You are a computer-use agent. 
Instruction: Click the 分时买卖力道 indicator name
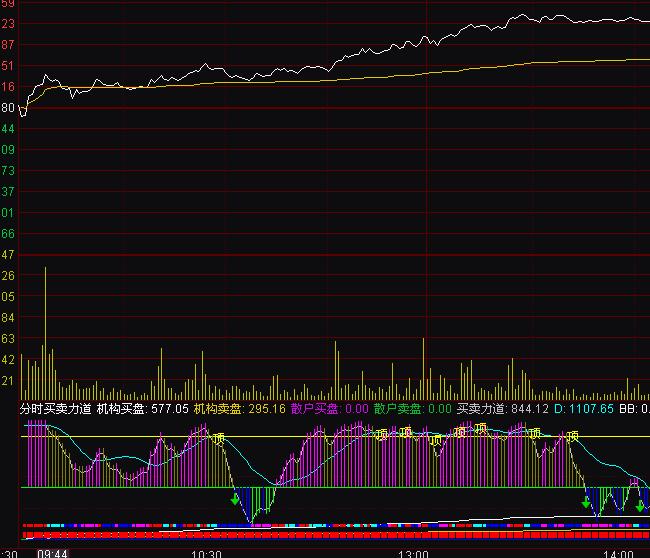[x=56, y=409]
